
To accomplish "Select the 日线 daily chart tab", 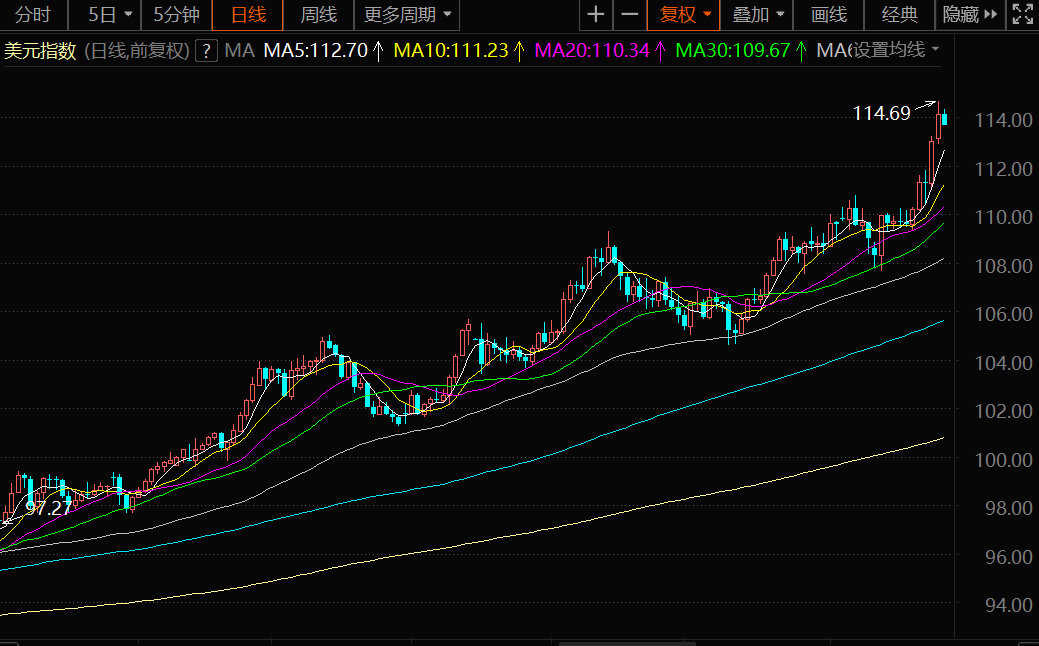I will point(248,15).
